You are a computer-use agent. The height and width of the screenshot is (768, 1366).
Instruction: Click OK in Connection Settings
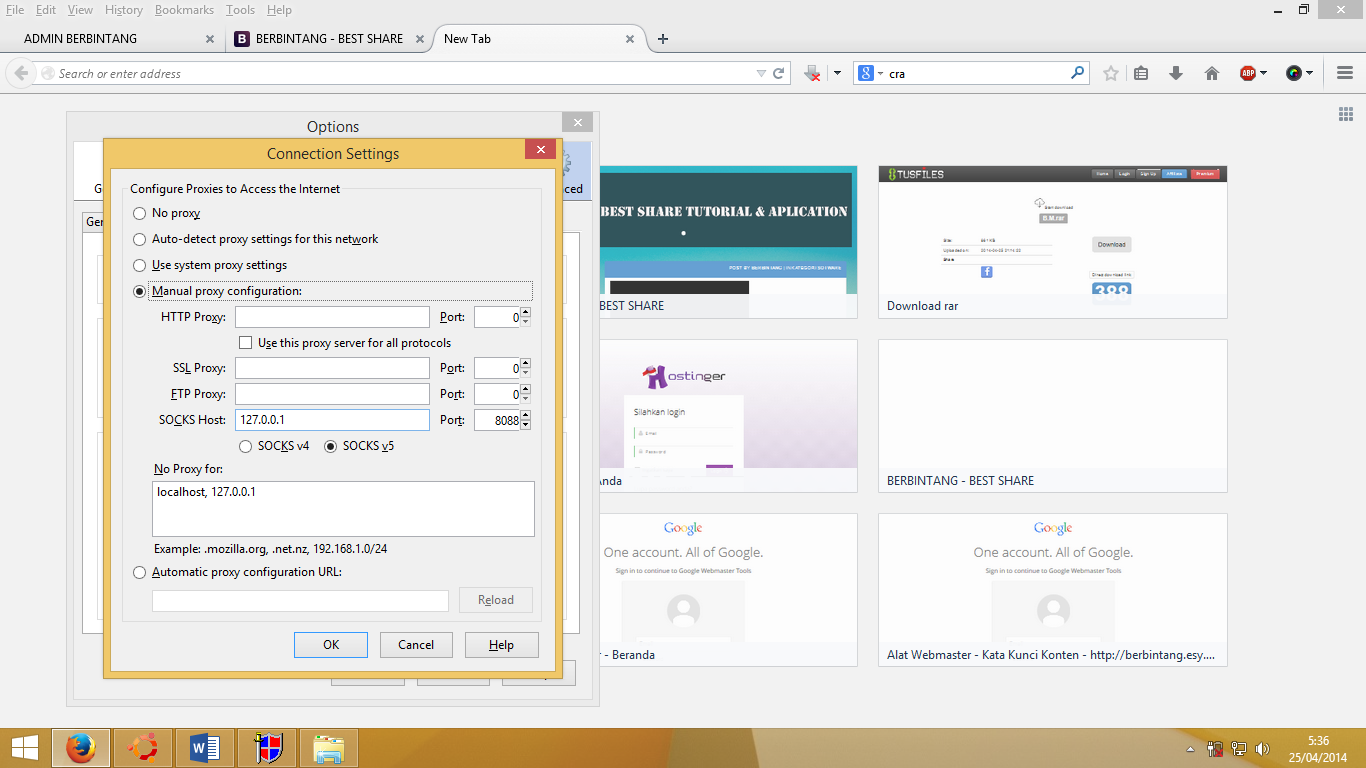331,645
